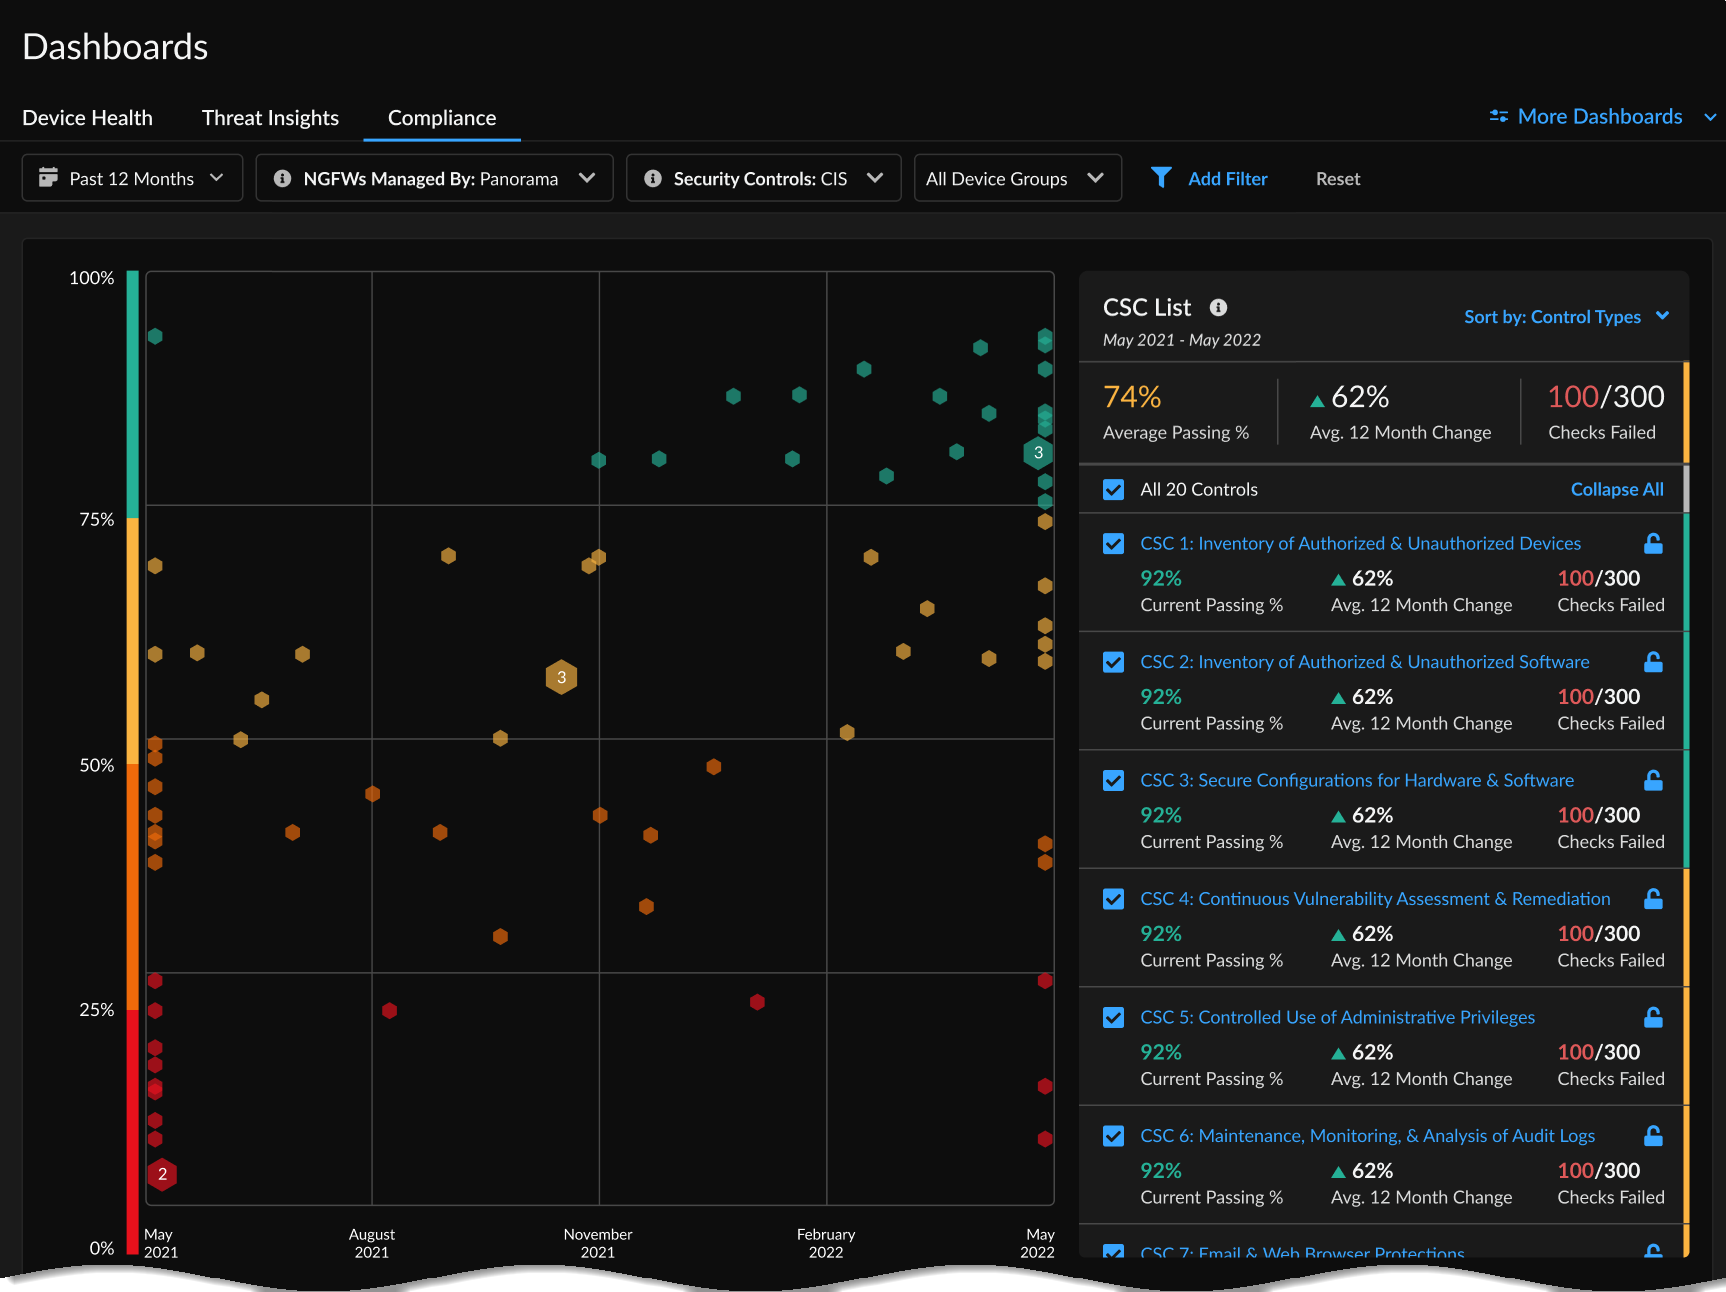Click the info icon on Security Controls filter
Screen dimensions: 1726x1292
coord(652,178)
